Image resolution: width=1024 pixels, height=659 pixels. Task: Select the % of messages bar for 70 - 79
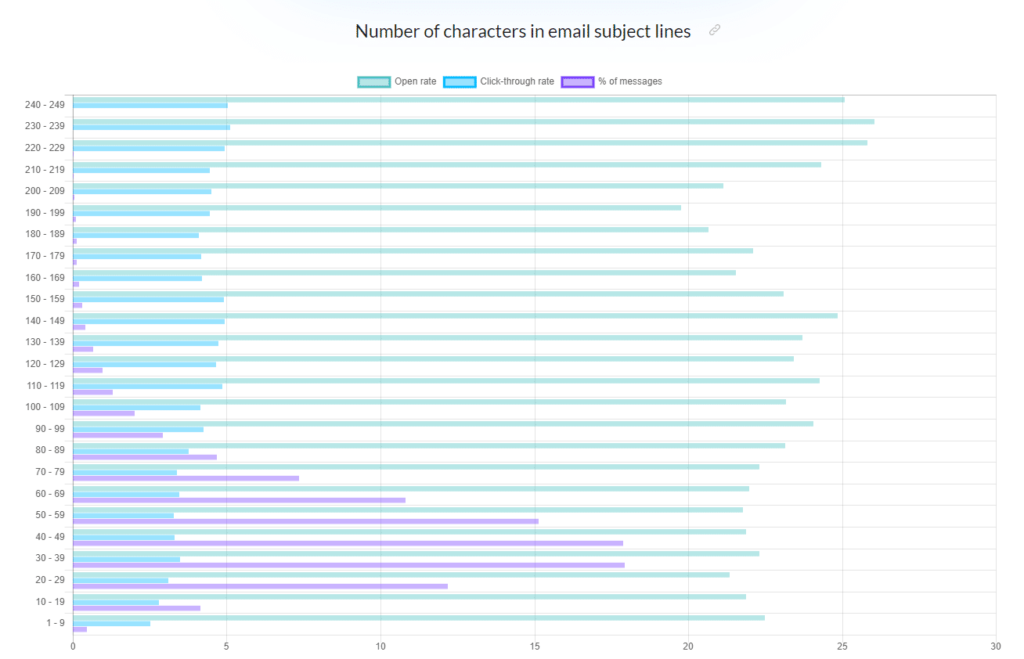[x=185, y=478]
